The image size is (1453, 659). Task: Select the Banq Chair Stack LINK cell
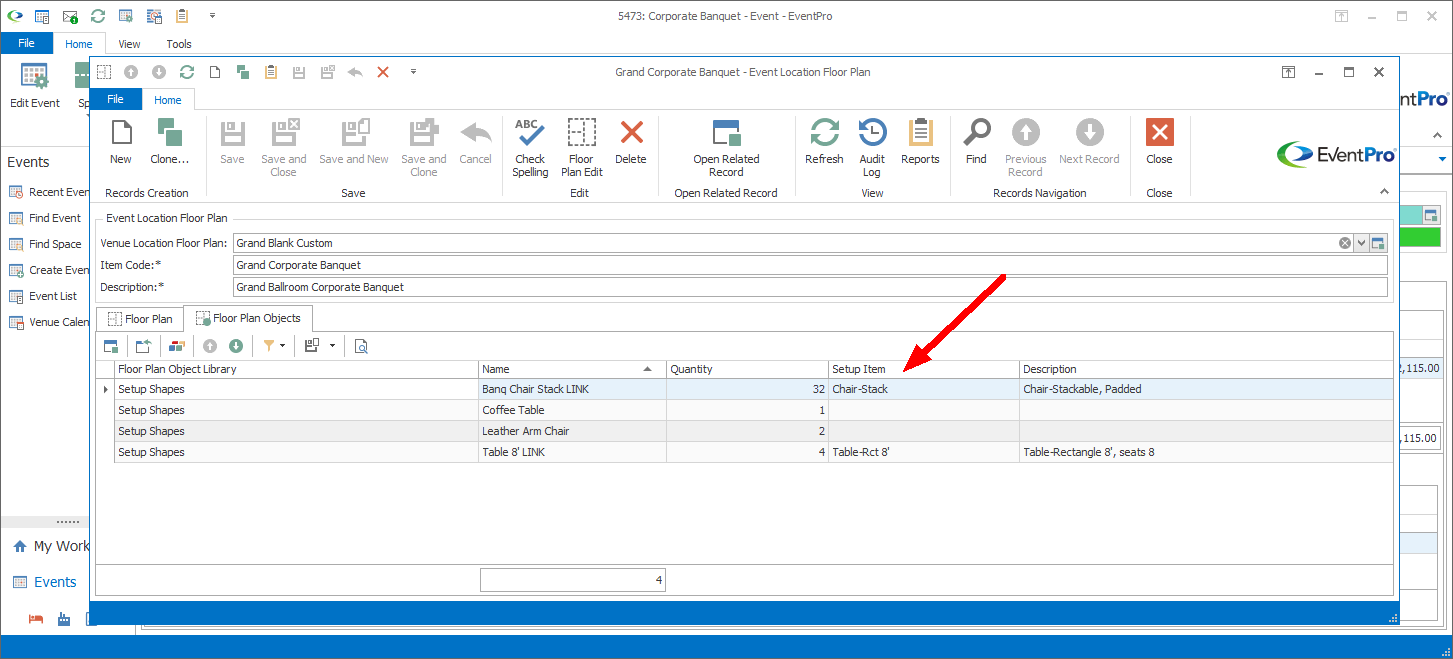[572, 389]
